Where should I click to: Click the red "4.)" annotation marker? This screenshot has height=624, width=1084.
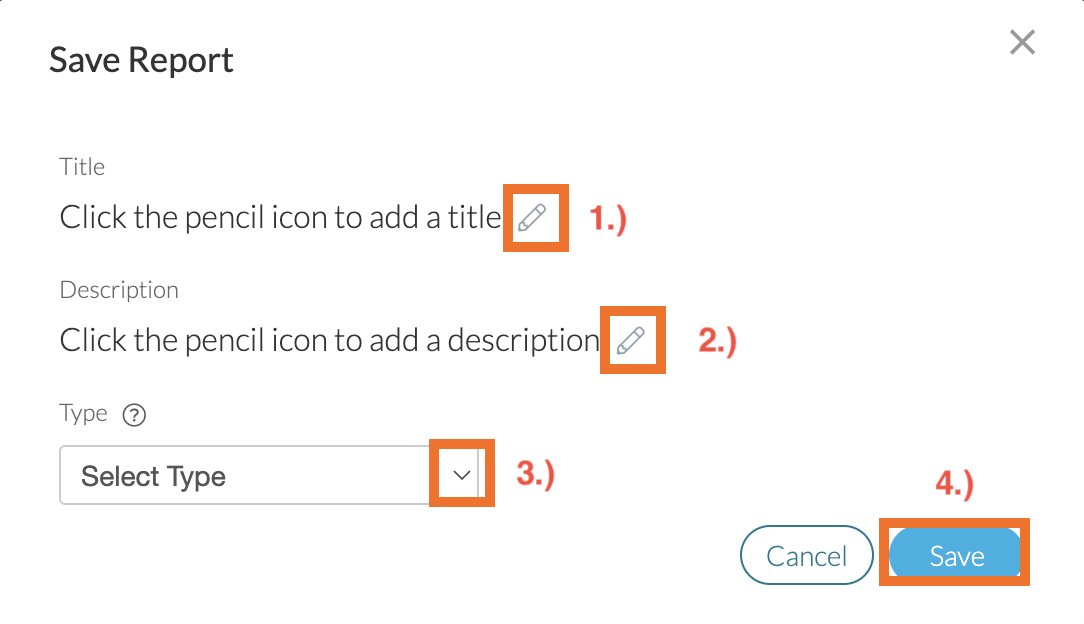tap(954, 485)
